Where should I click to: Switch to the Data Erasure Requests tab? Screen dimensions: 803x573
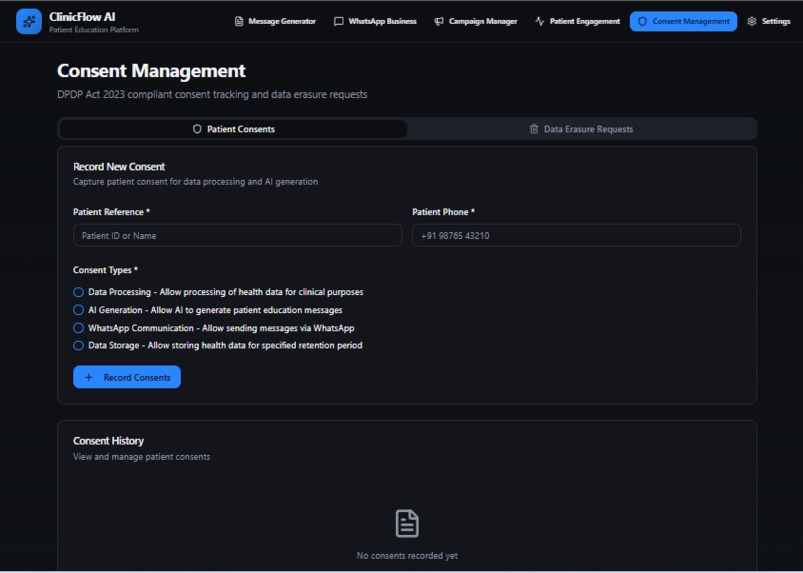tap(581, 129)
